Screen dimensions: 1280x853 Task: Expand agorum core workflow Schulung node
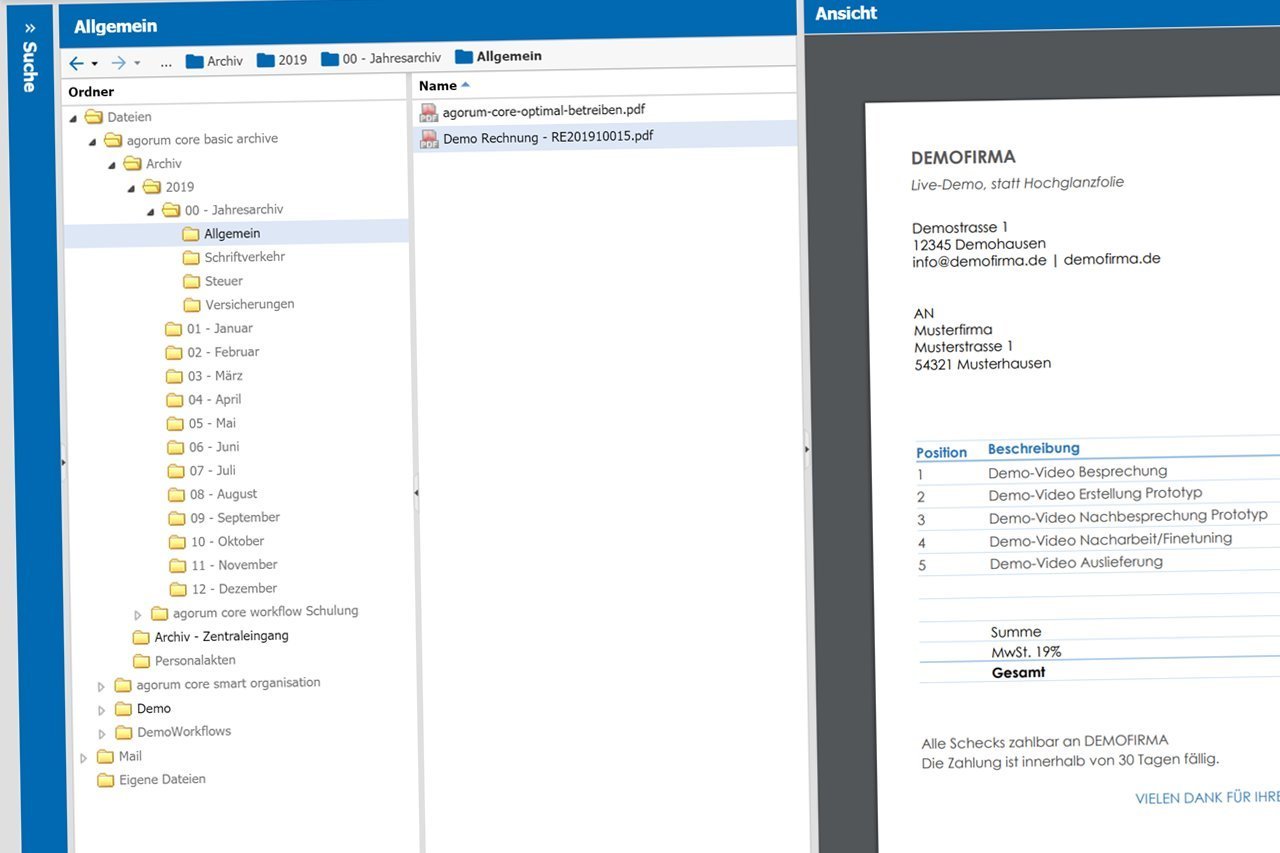point(138,615)
